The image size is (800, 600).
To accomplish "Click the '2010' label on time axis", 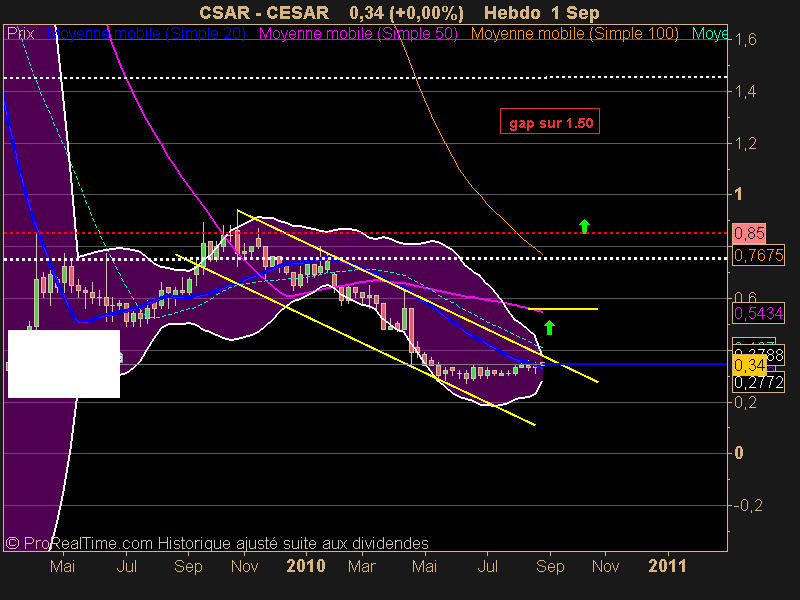I will pyautogui.click(x=306, y=566).
